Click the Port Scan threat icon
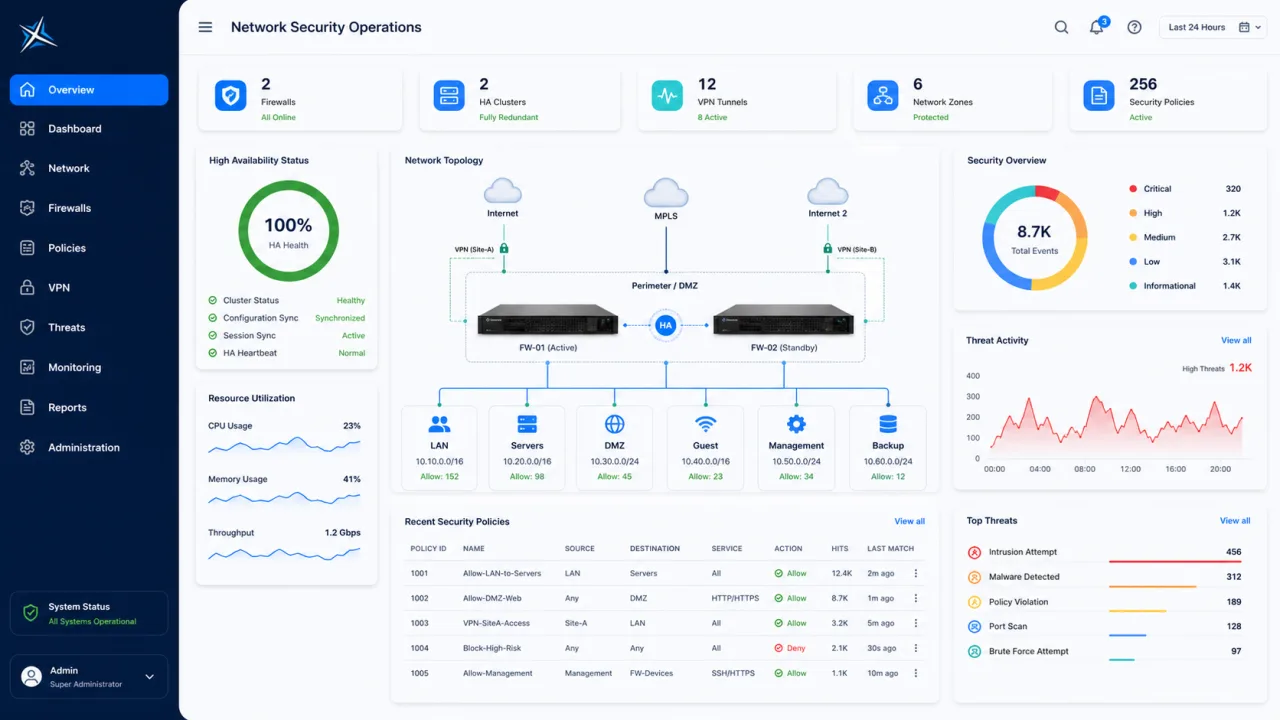The image size is (1280, 720). (975, 626)
